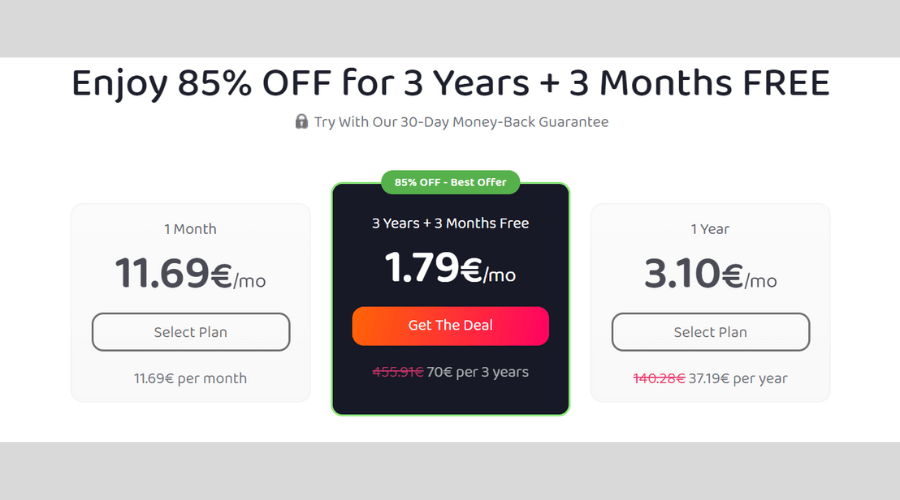Click the 70€ per 3 years text
The image size is (900, 500).
click(x=478, y=372)
